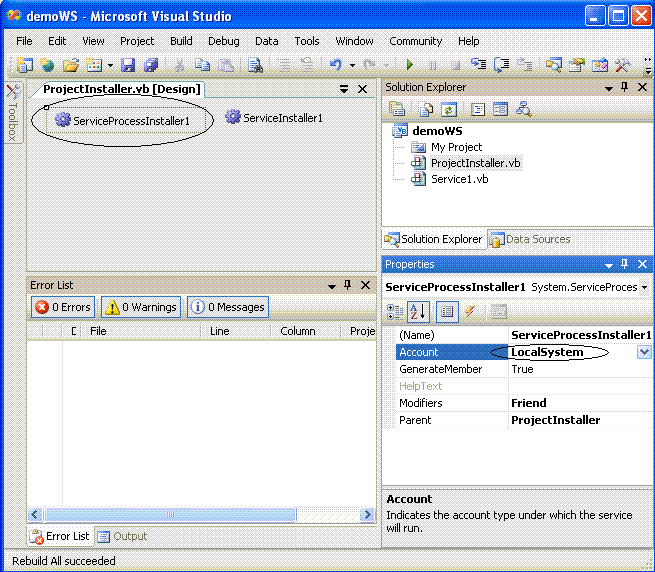Viewport: 655px width, 572px height.
Task: Click the View Designer icon in Solution Explorer
Action: 500,109
